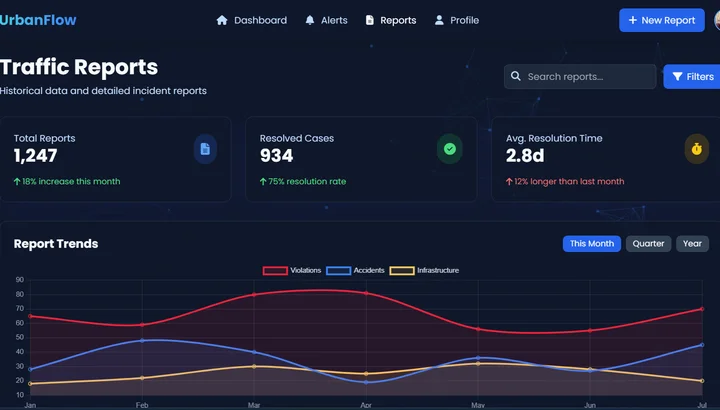This screenshot has width=720, height=410.
Task: Click the bell icon beside Alerts
Action: (x=310, y=20)
